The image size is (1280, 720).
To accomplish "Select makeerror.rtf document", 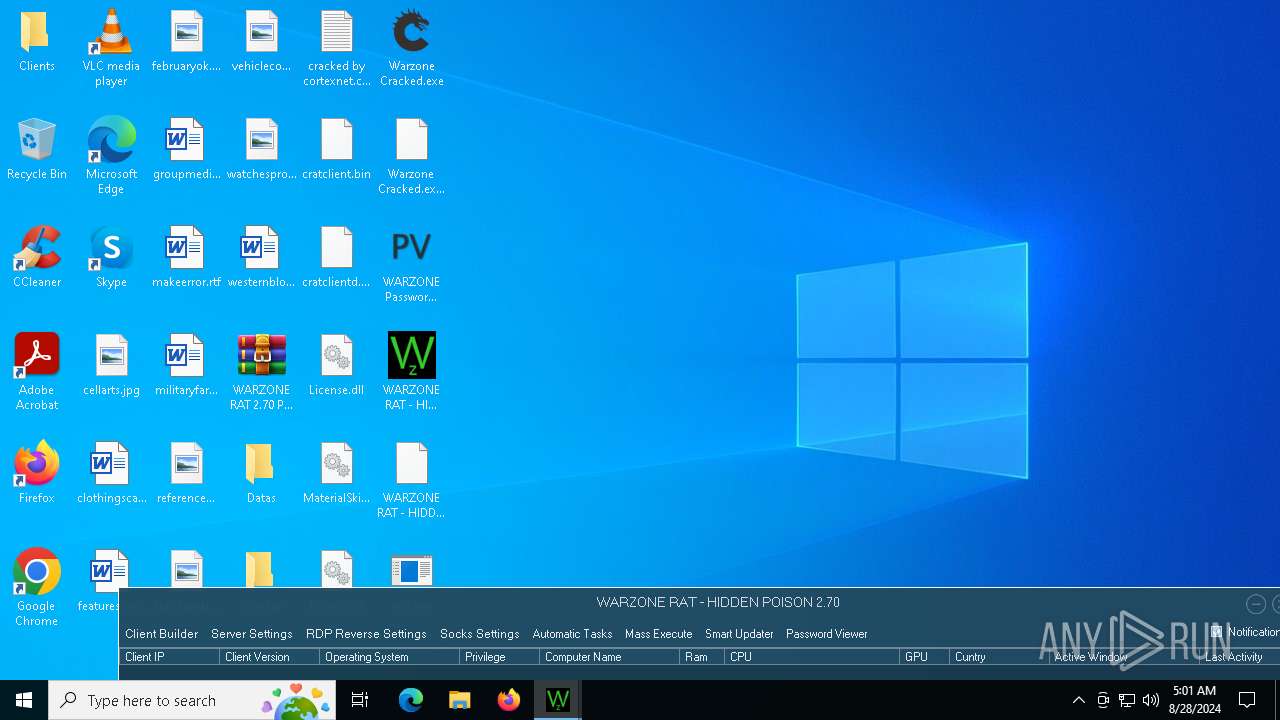I will pos(186,258).
